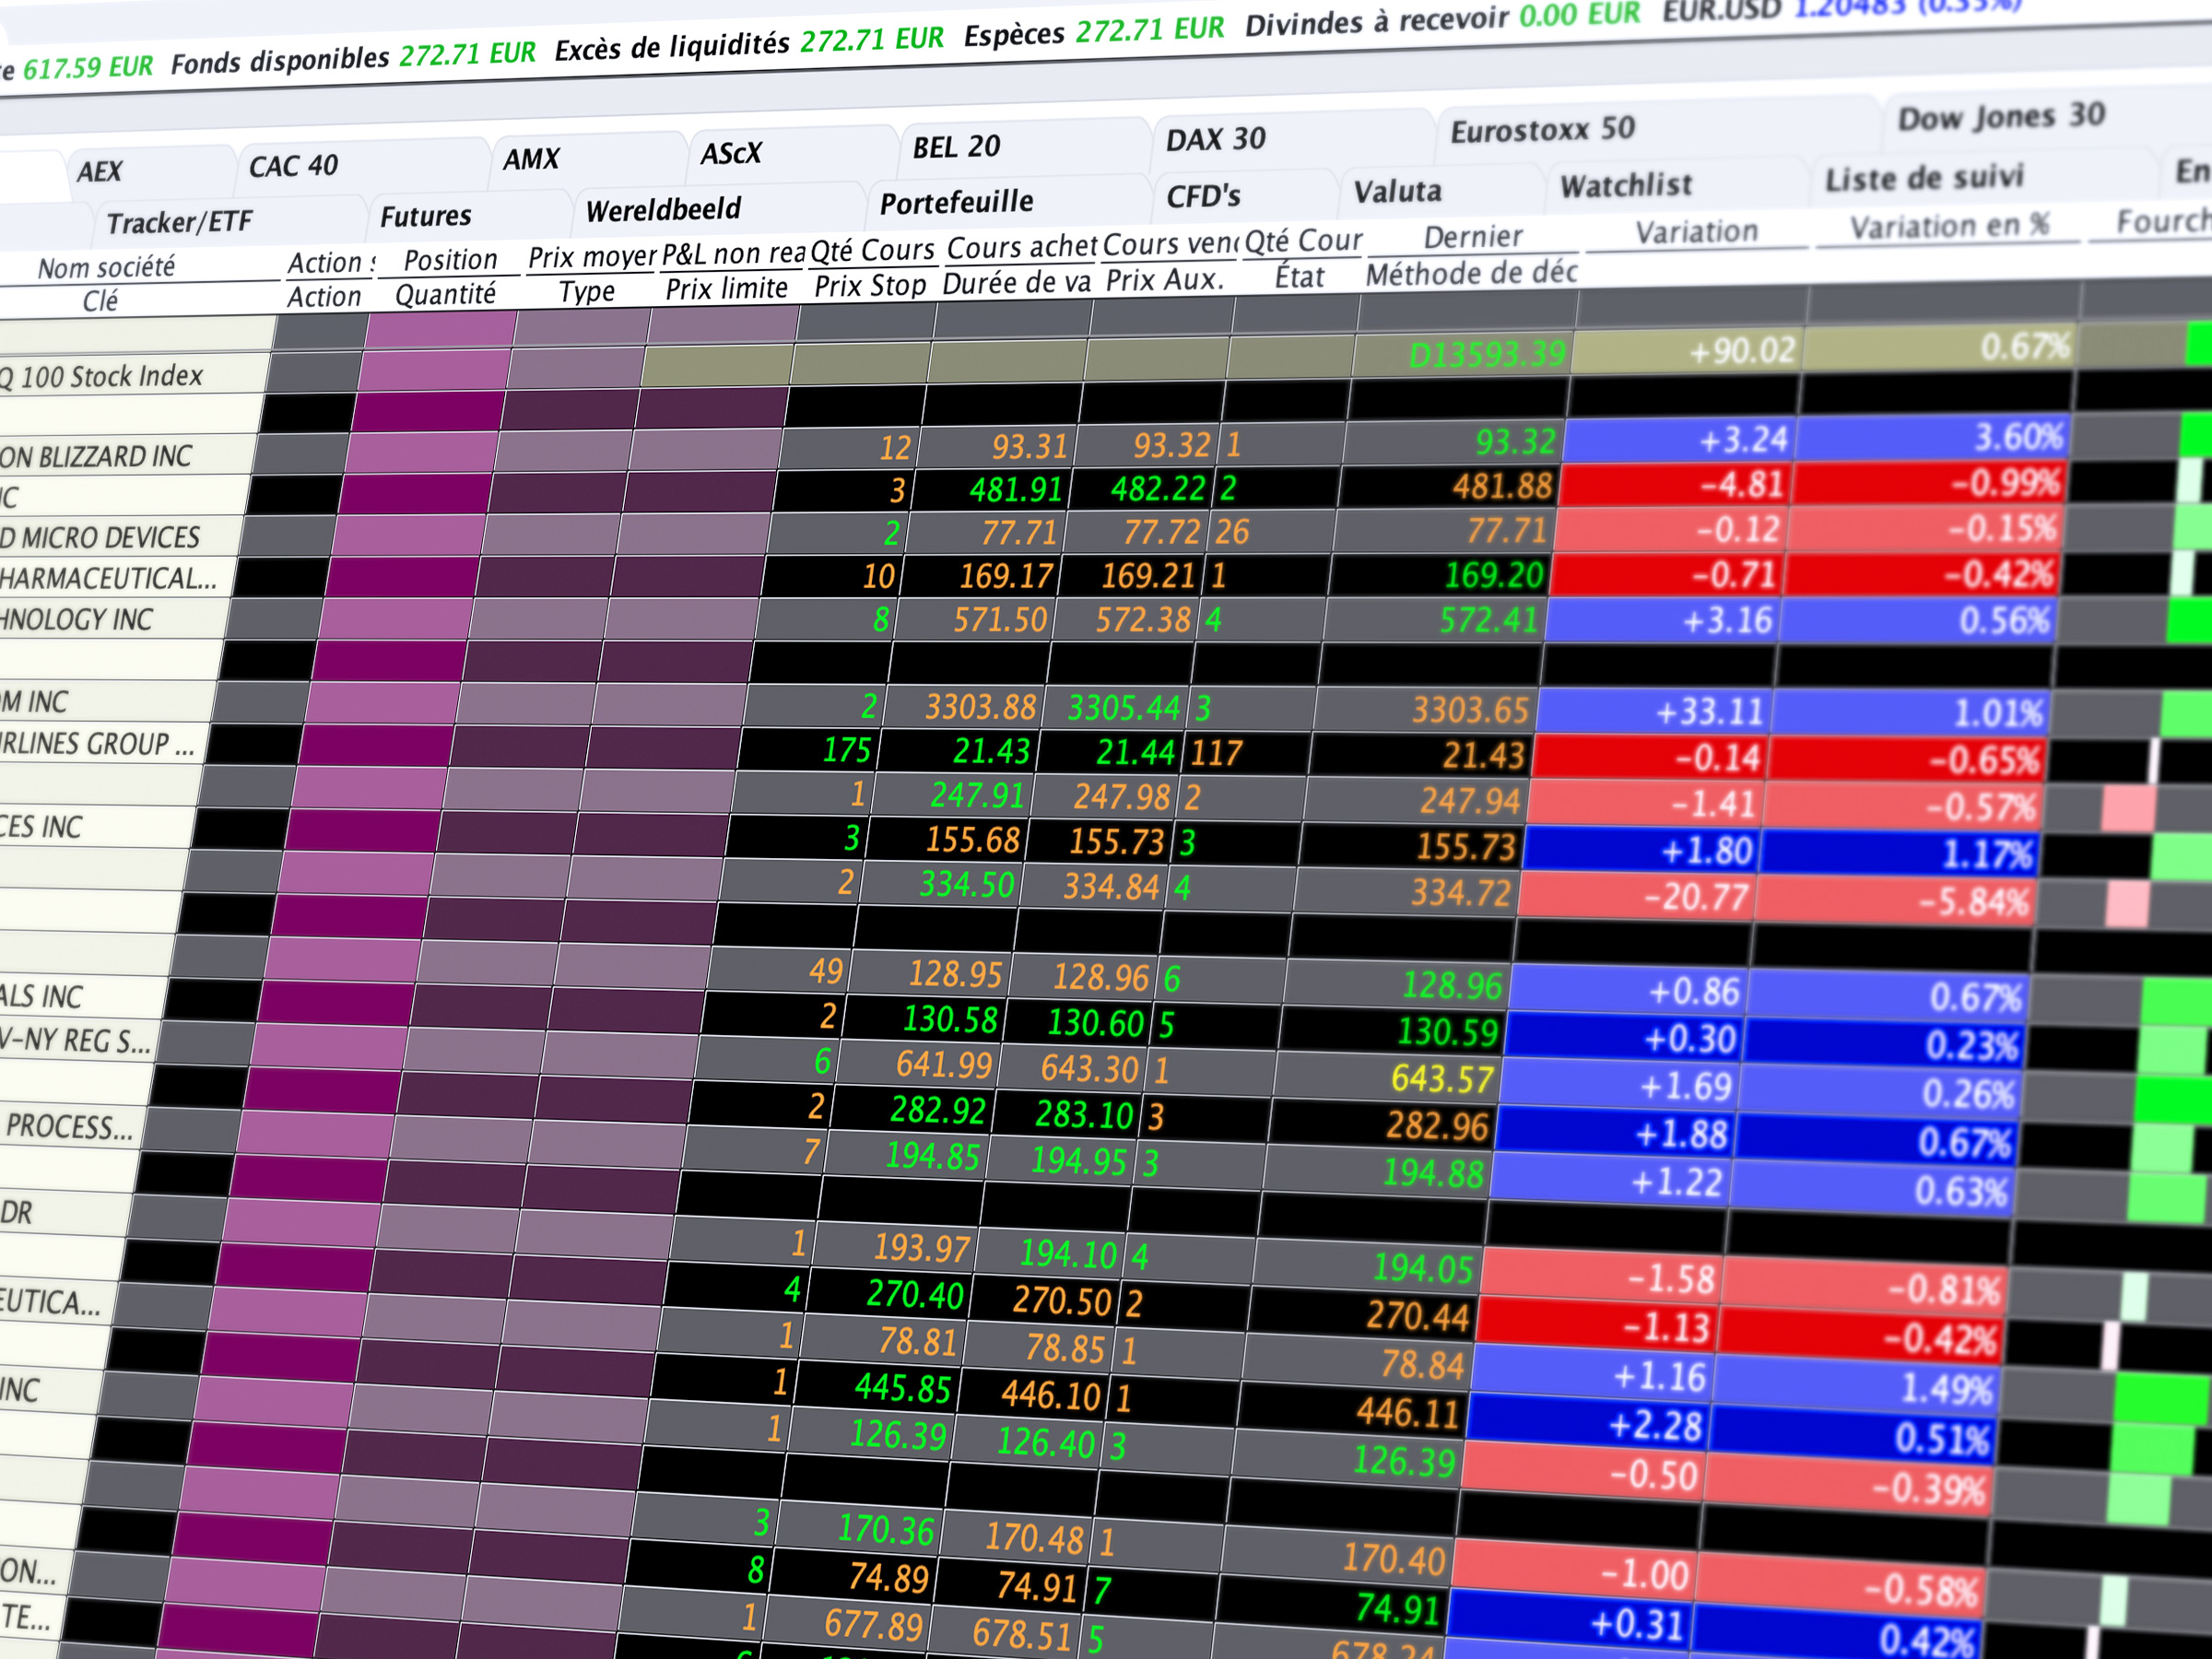This screenshot has width=2212, height=1659.
Task: Click the Type column header
Action: [x=587, y=291]
